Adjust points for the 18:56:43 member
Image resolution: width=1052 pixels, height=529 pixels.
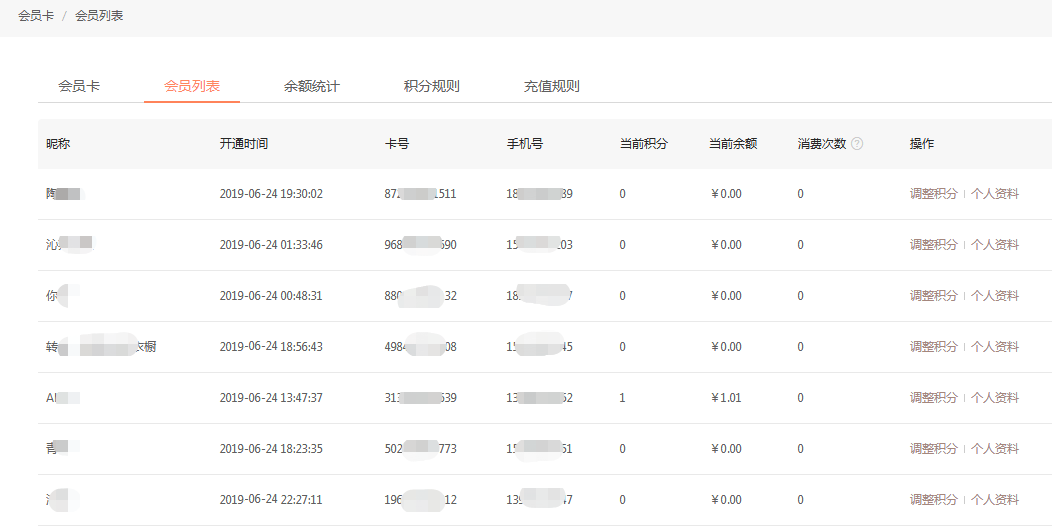click(x=934, y=347)
